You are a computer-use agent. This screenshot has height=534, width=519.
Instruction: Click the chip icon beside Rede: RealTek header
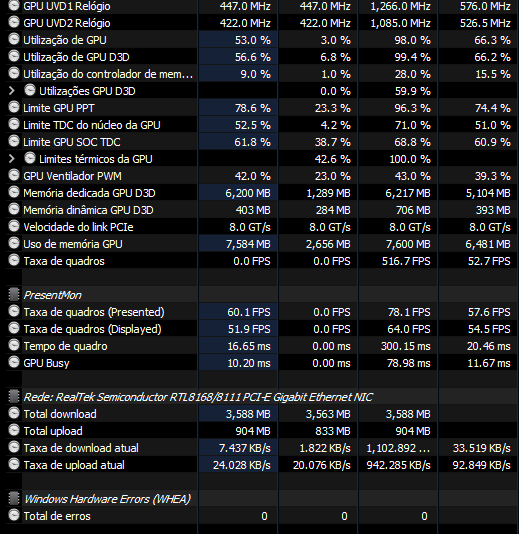[x=14, y=396]
